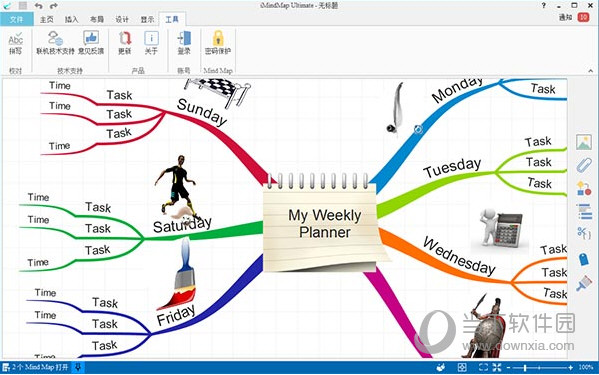The width and height of the screenshot is (599, 375).
Task: Open online technical support
Action: 55,43
